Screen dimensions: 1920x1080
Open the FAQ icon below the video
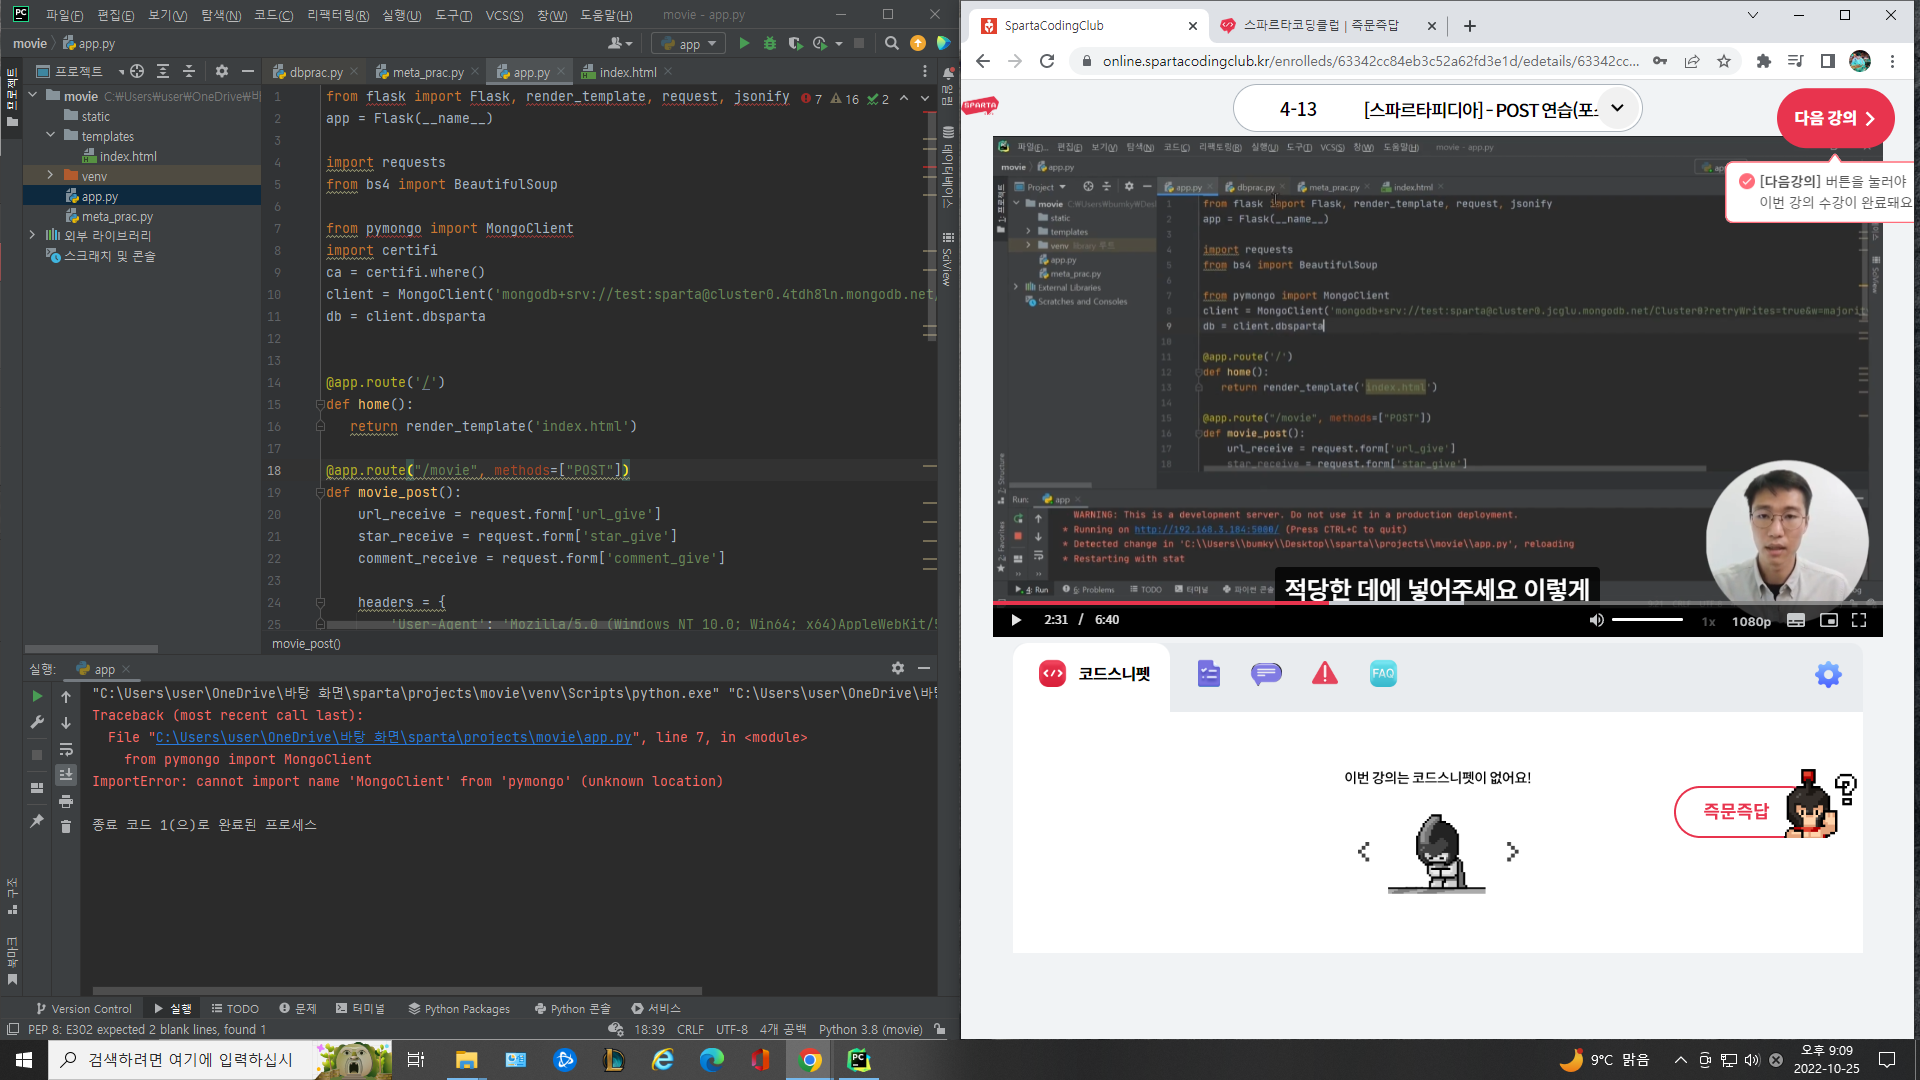click(1383, 674)
